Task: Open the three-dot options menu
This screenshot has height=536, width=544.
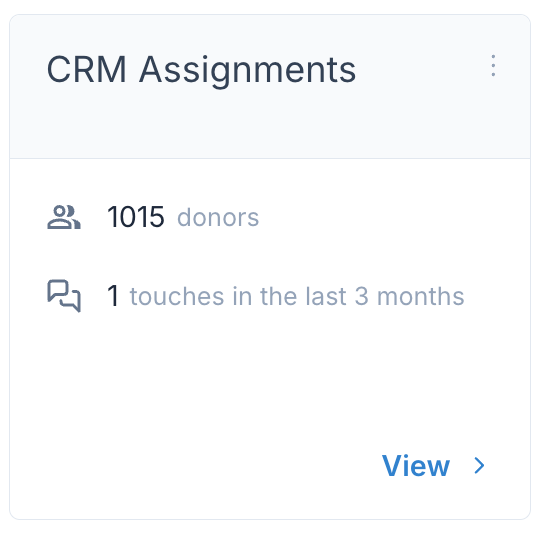Action: coord(493,66)
